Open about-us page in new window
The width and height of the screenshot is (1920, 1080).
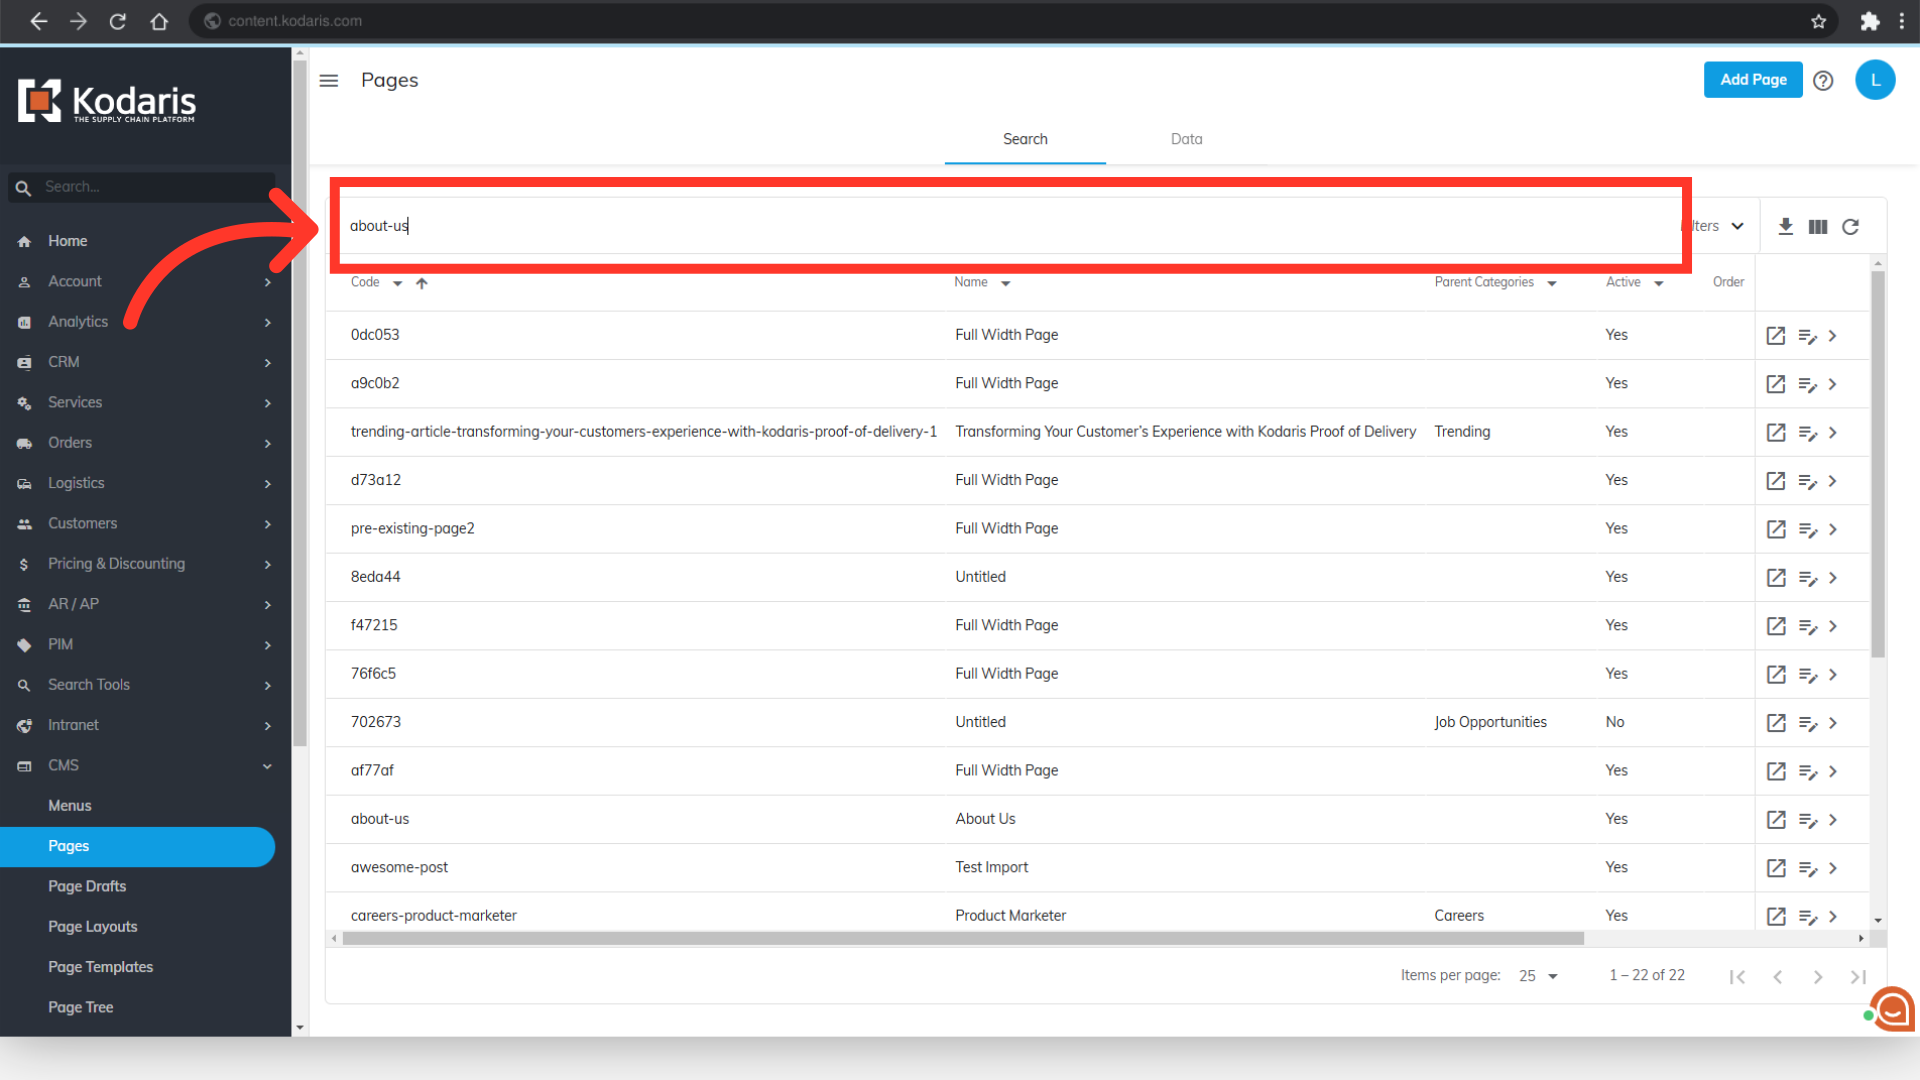tap(1776, 820)
